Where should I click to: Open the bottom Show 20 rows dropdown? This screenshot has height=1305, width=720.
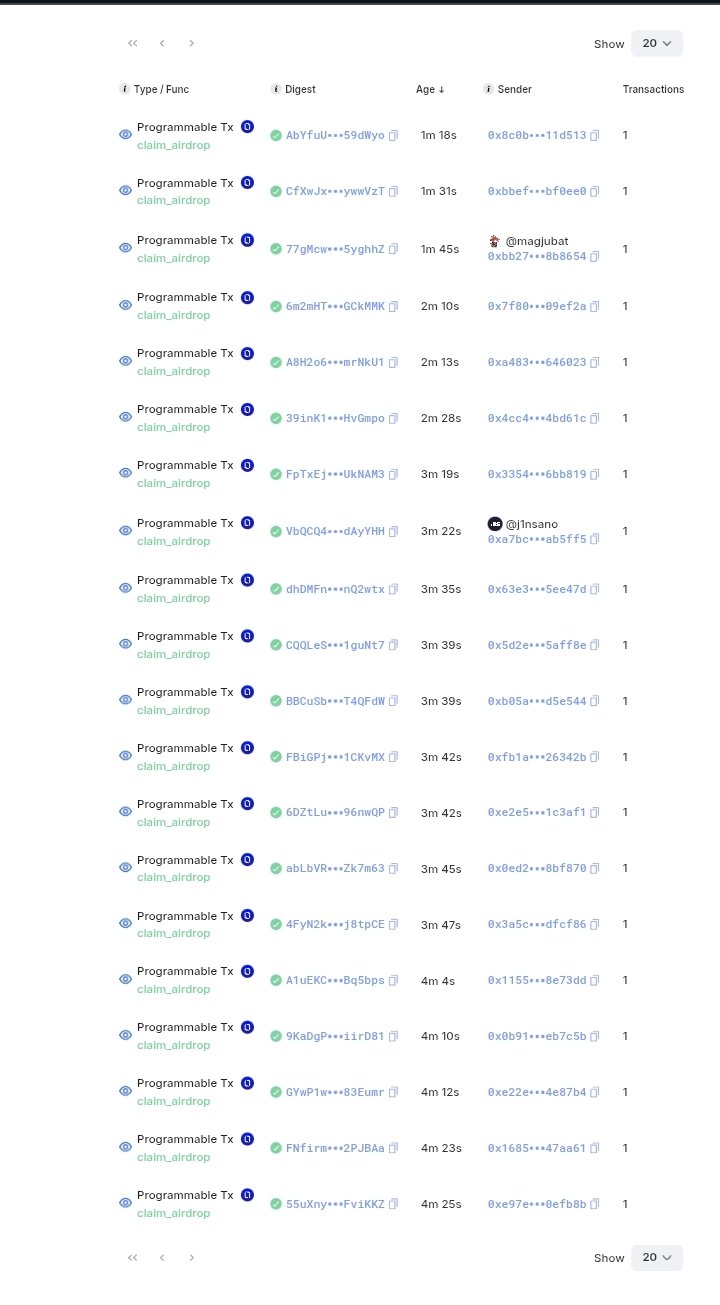point(657,1258)
